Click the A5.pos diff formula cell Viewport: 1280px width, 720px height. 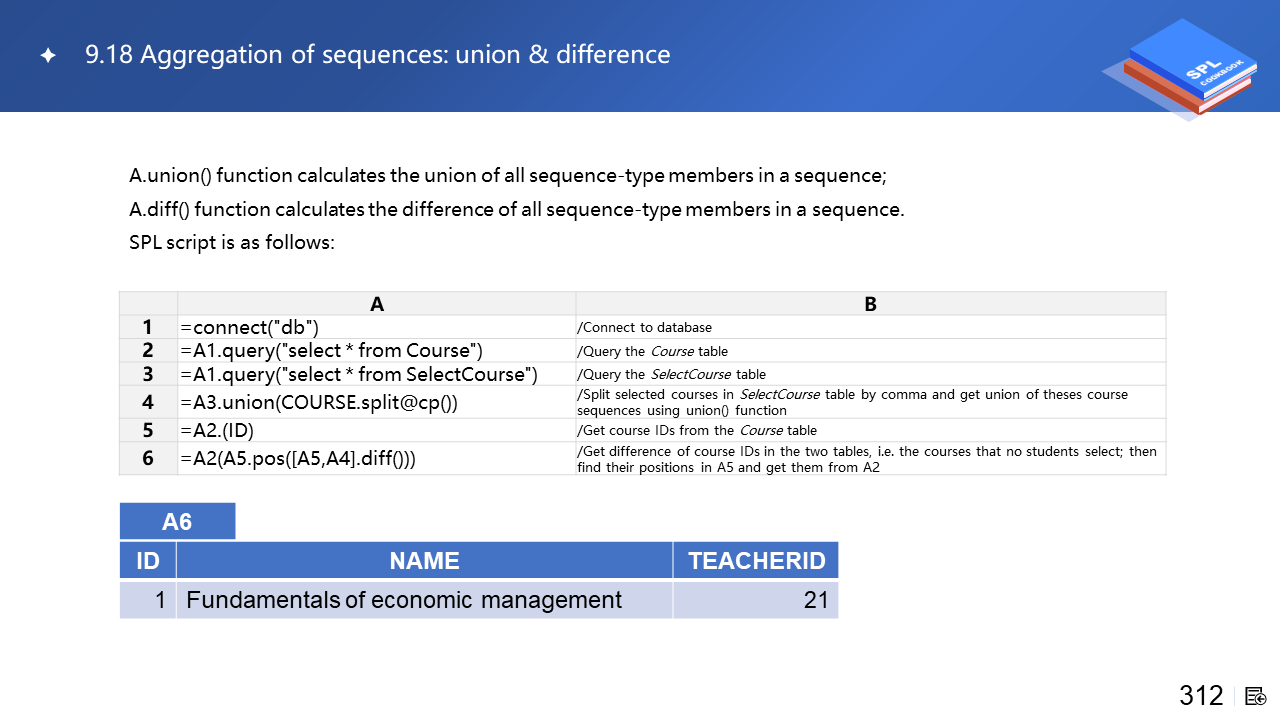[x=376, y=458]
